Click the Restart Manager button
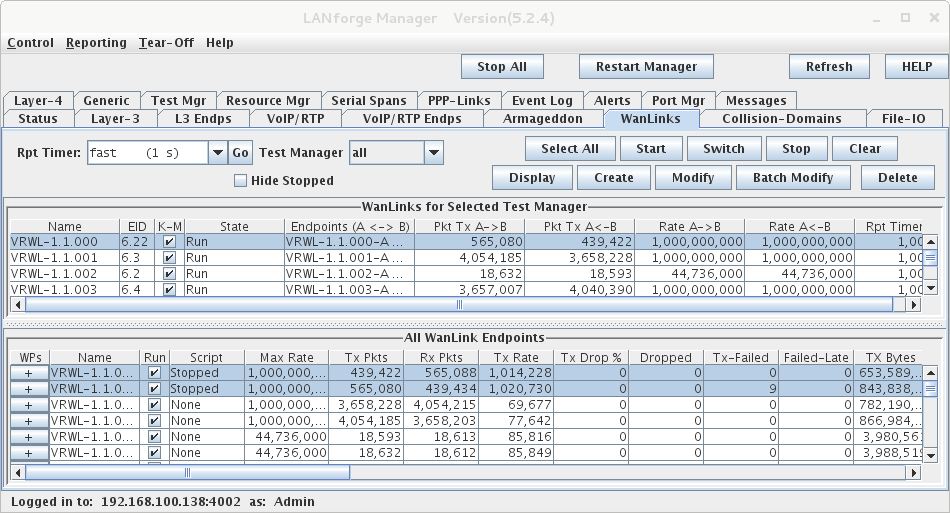This screenshot has height=513, width=950. coord(646,67)
